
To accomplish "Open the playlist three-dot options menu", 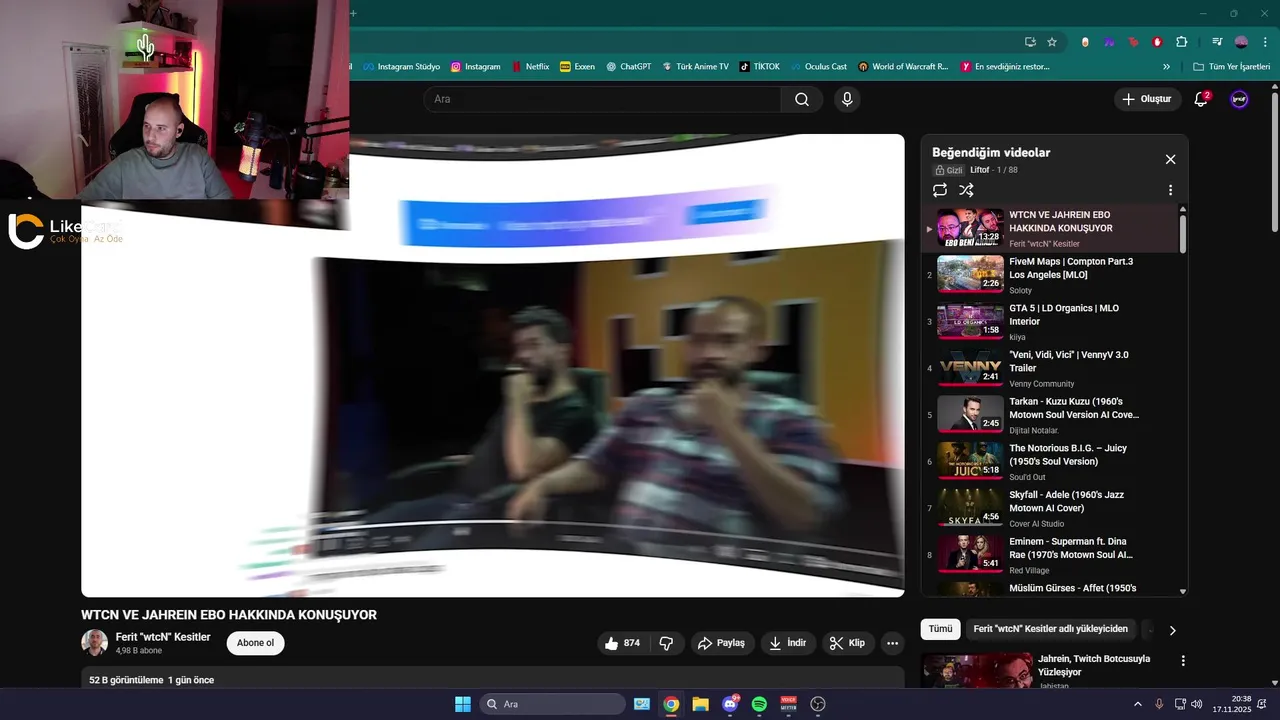I will click(1170, 190).
